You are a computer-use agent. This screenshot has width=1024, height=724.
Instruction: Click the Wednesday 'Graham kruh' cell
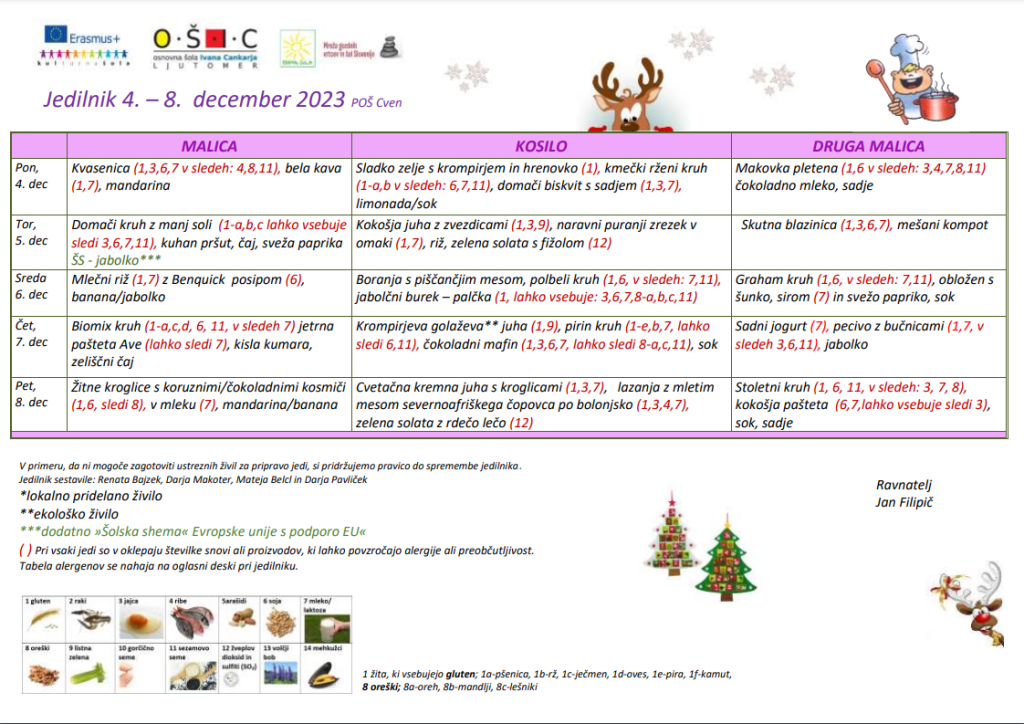pos(869,293)
